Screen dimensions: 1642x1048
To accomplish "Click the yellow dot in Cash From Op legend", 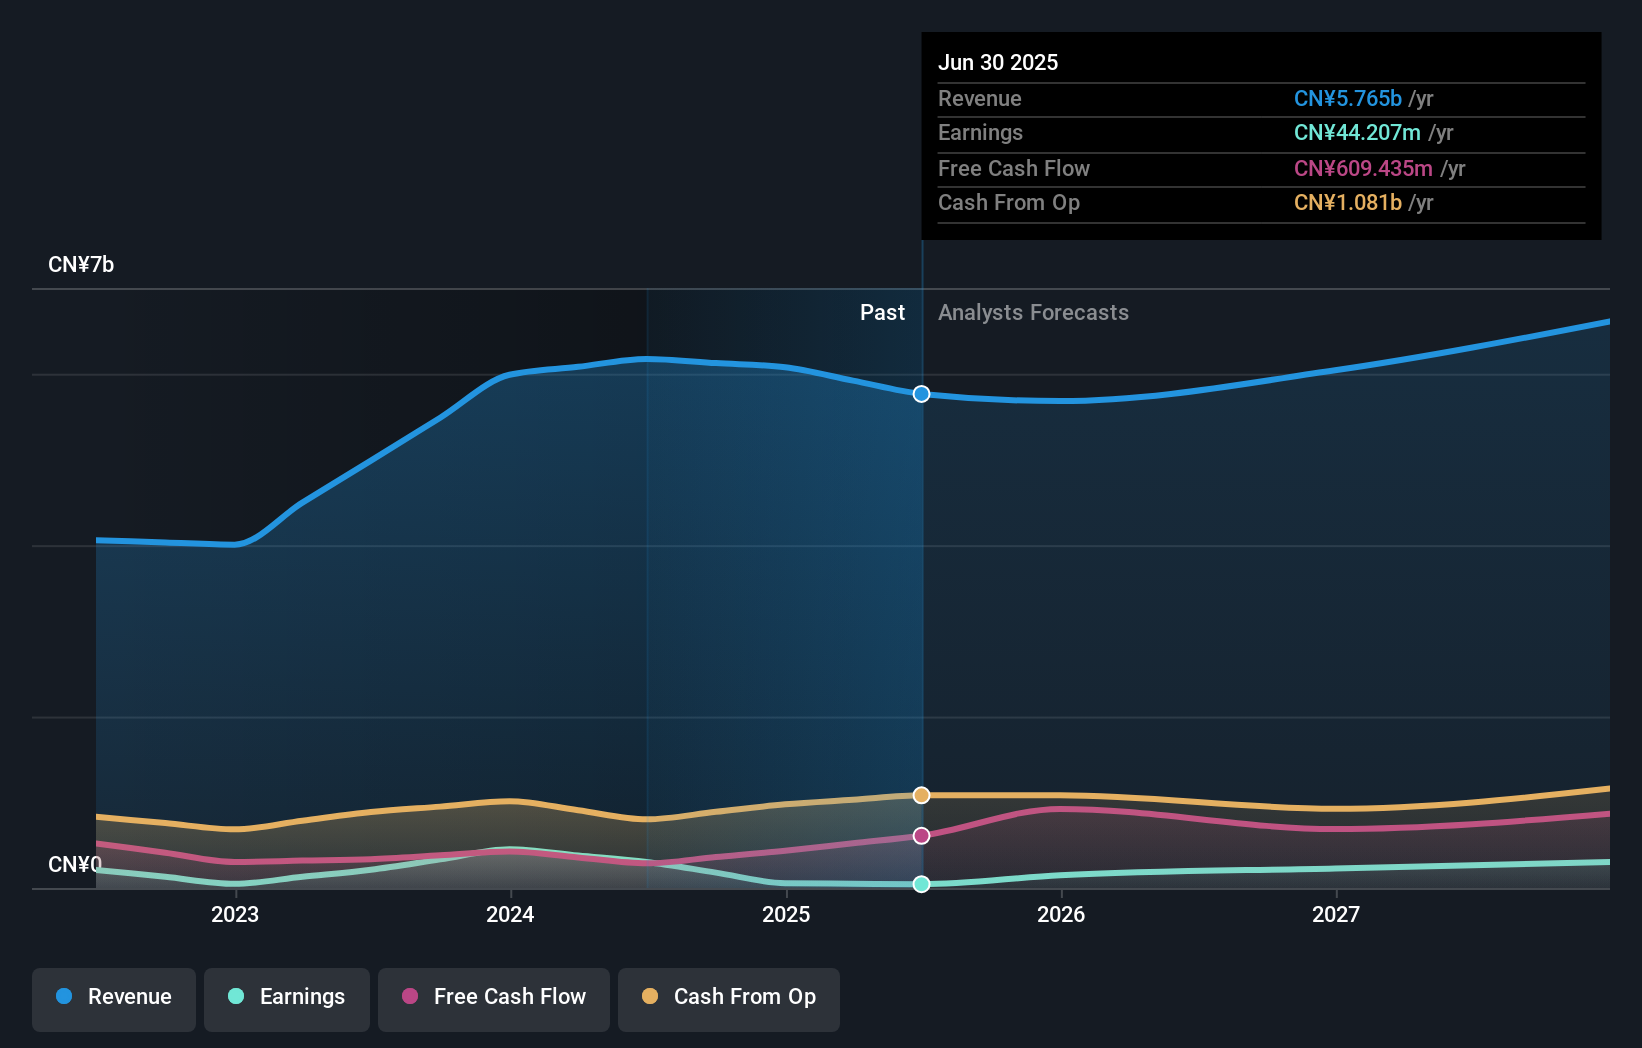I will pos(649,997).
